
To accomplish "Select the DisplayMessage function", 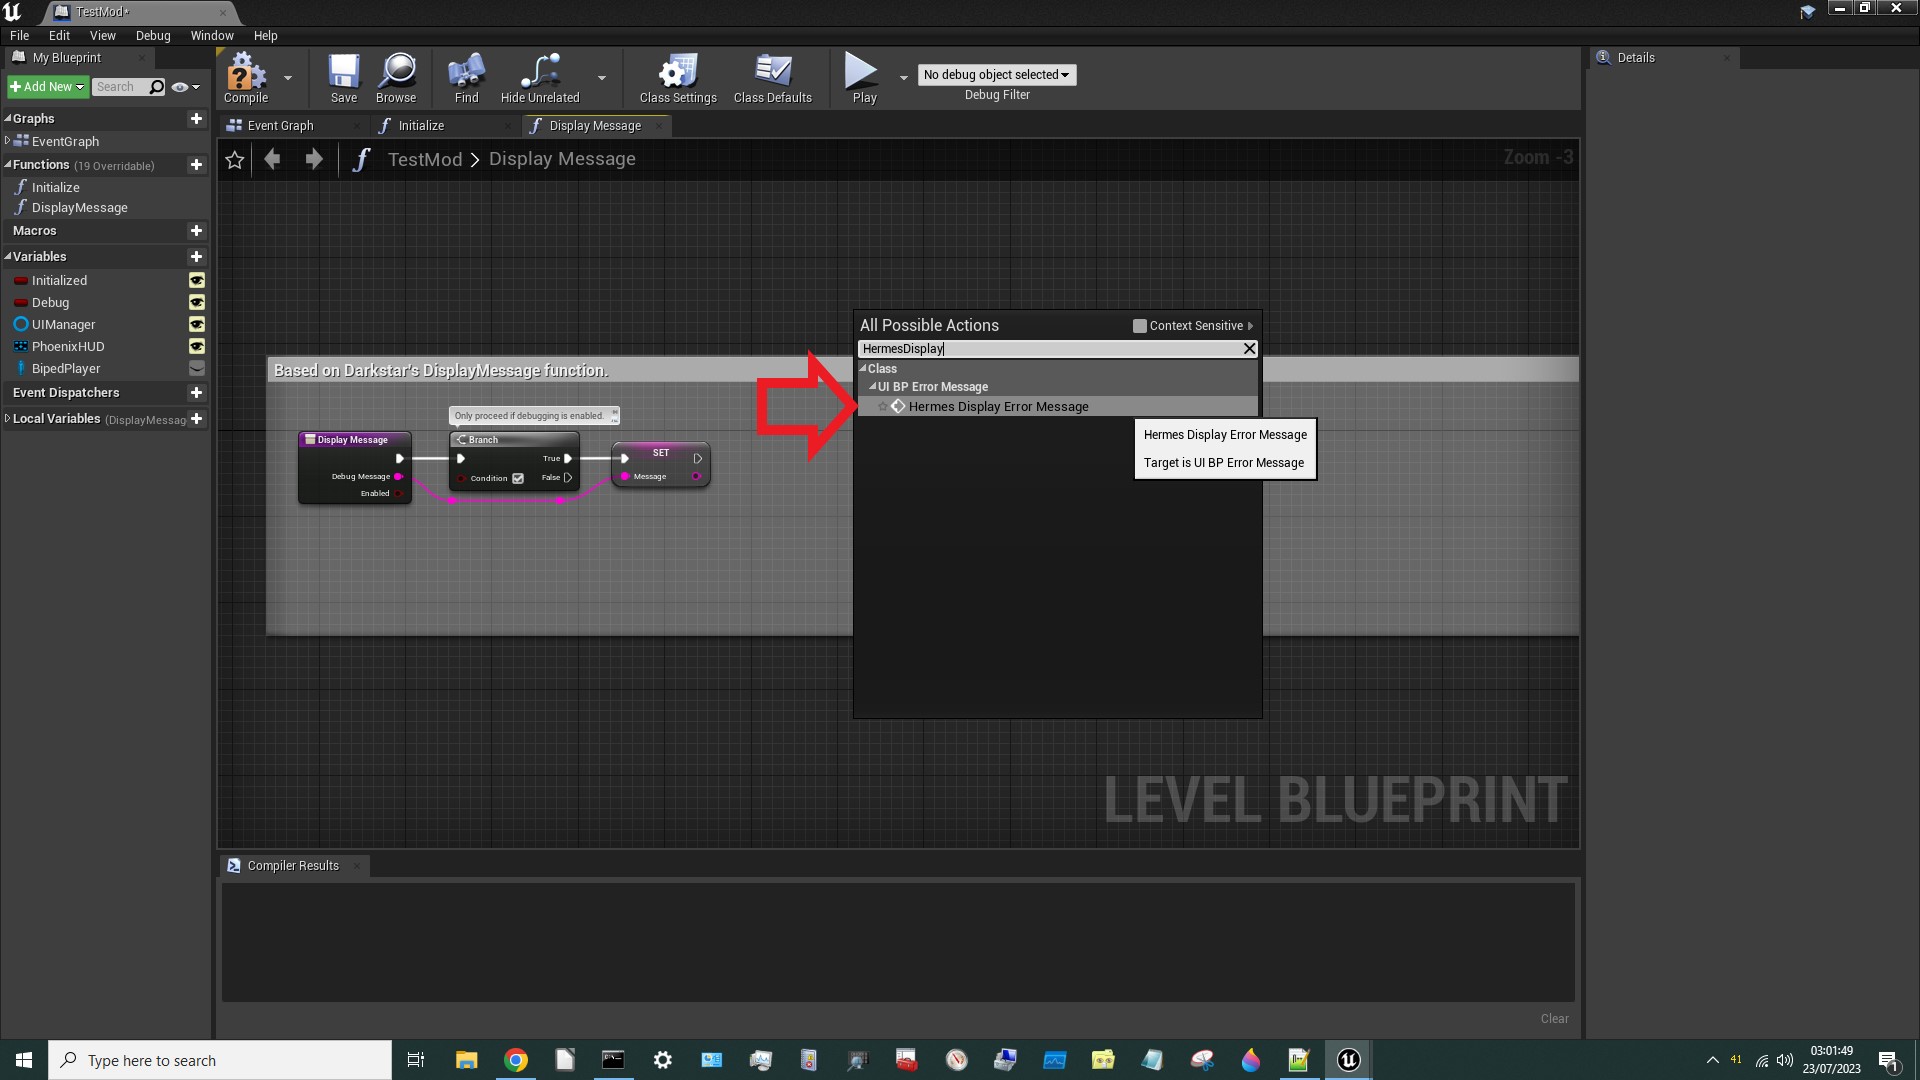I will tap(79, 208).
